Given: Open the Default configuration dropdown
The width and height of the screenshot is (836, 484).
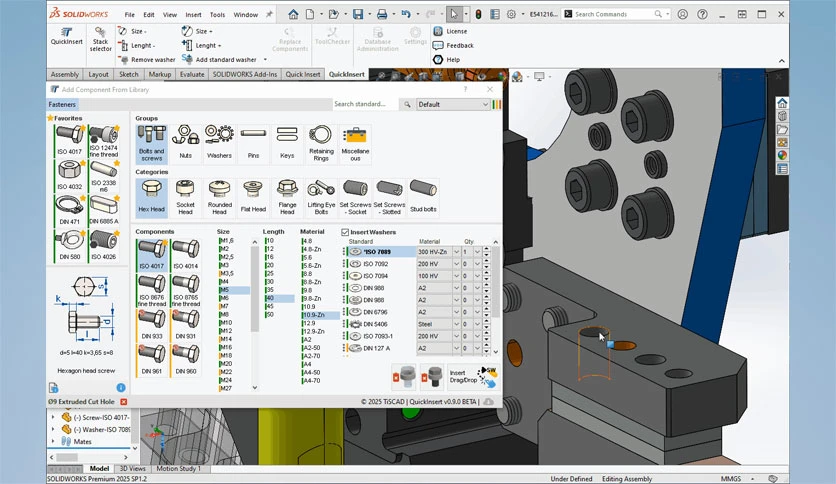Looking at the screenshot, I should pyautogui.click(x=453, y=104).
